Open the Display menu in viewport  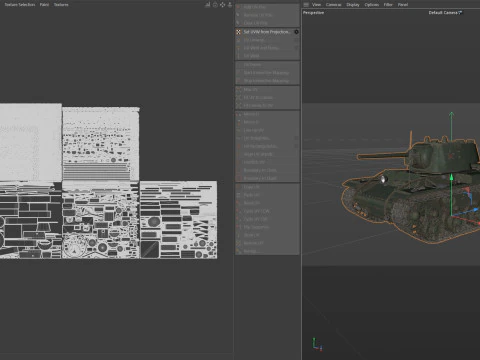point(353,5)
